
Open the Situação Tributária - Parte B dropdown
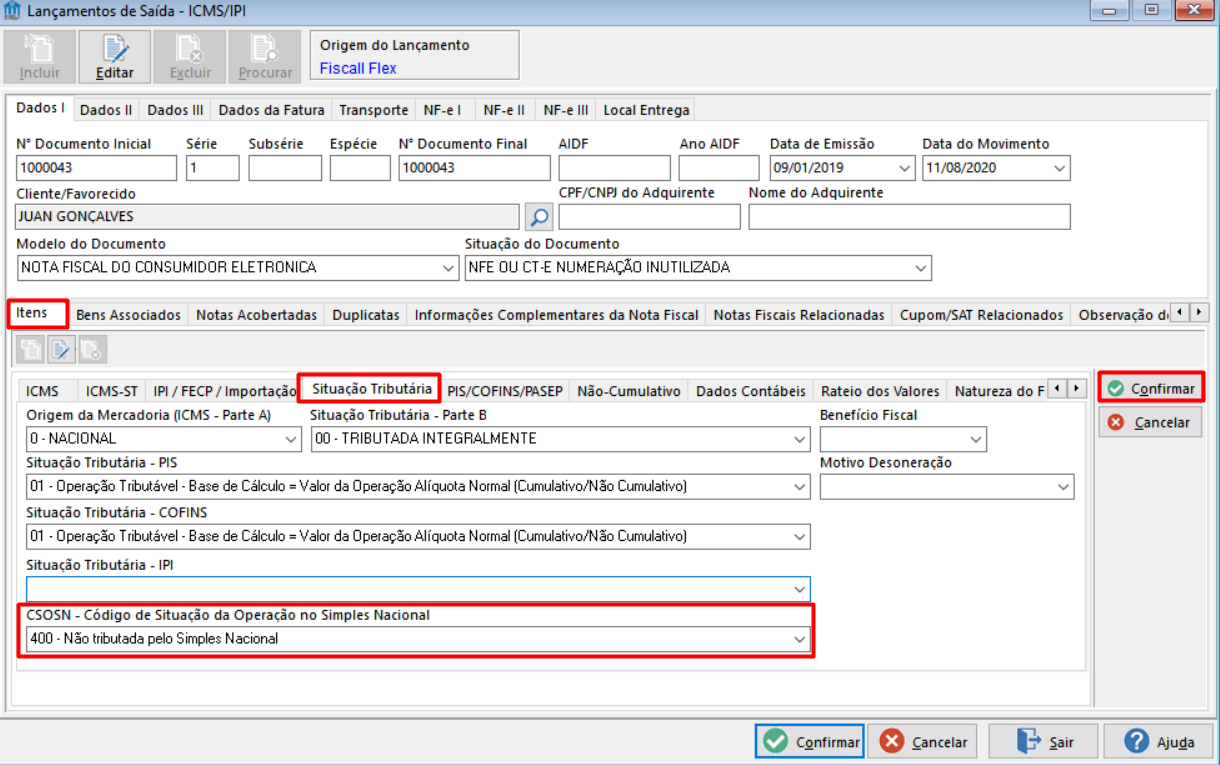click(800, 439)
